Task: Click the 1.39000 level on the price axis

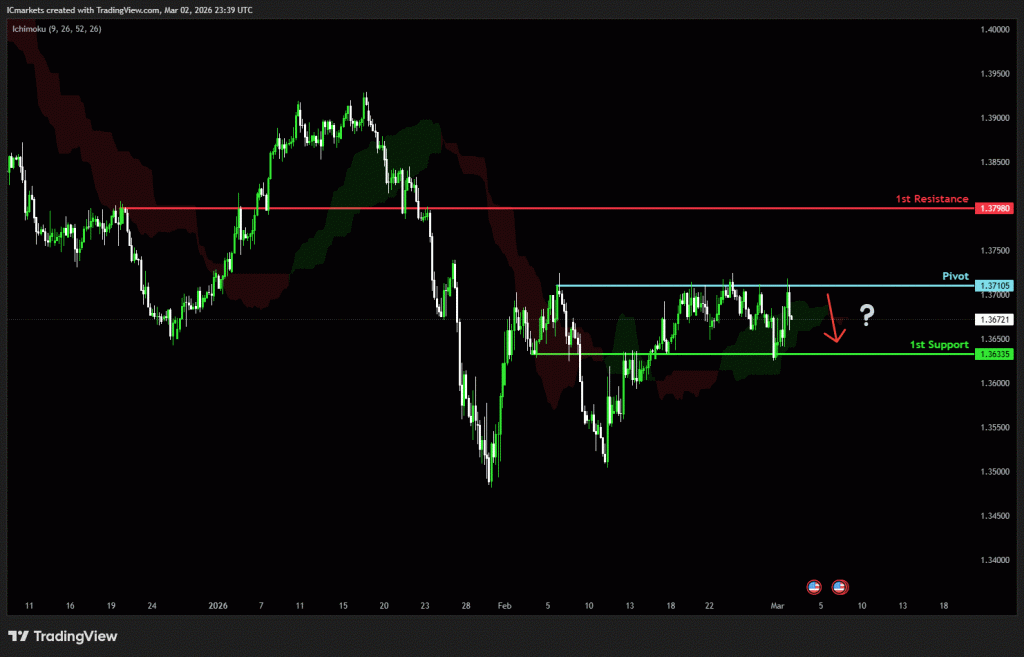Action: 996,118
